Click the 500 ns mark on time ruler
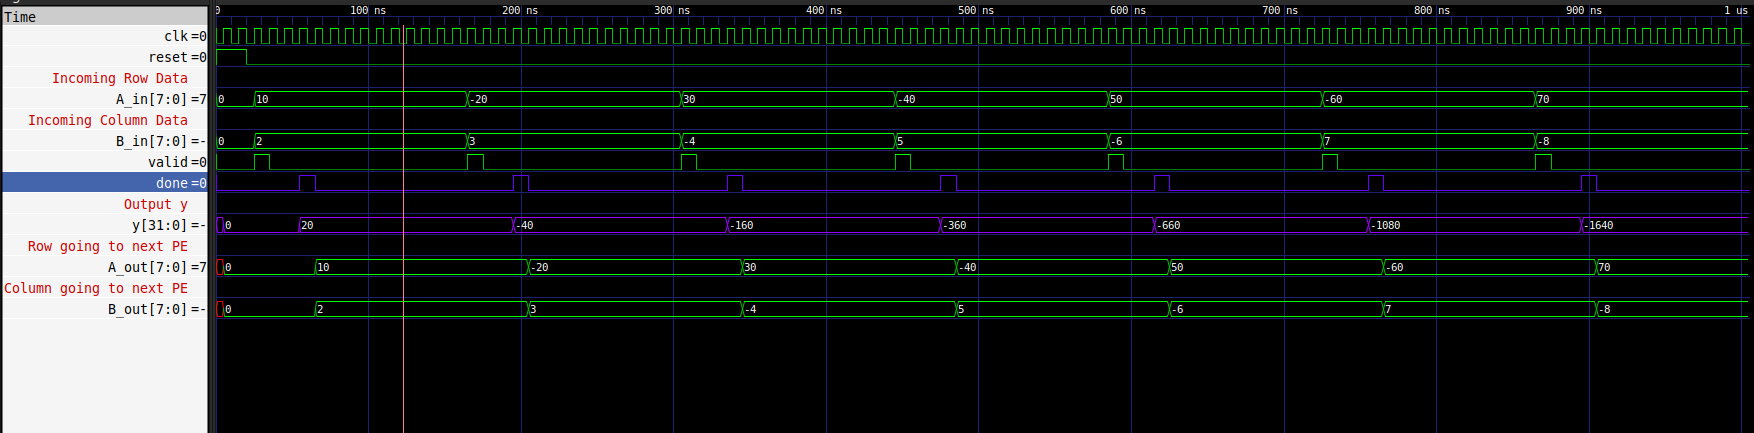This screenshot has width=1754, height=433. (x=976, y=10)
